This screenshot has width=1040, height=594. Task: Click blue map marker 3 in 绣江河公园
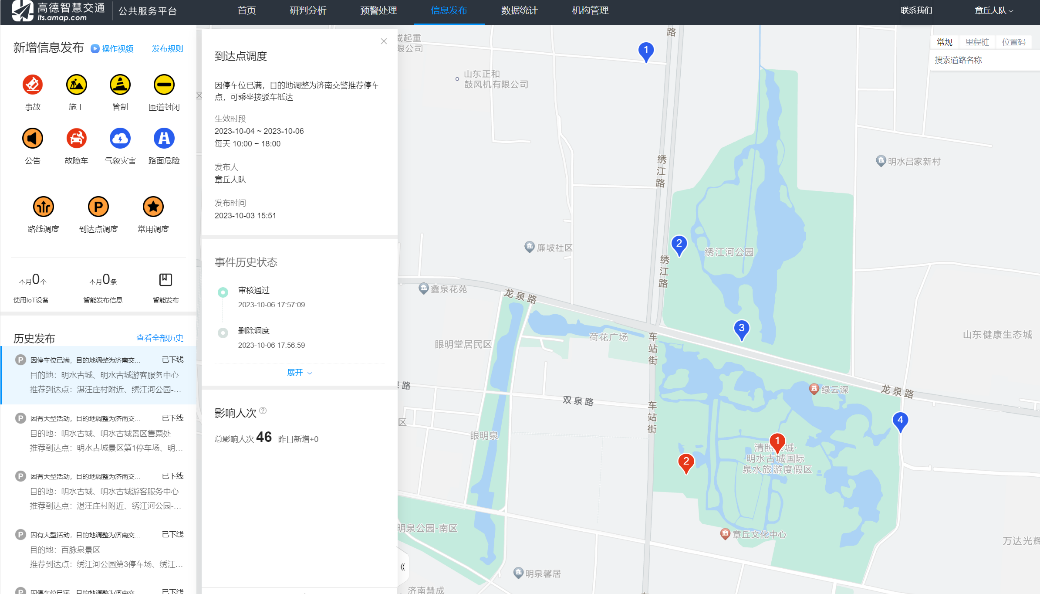(x=742, y=329)
